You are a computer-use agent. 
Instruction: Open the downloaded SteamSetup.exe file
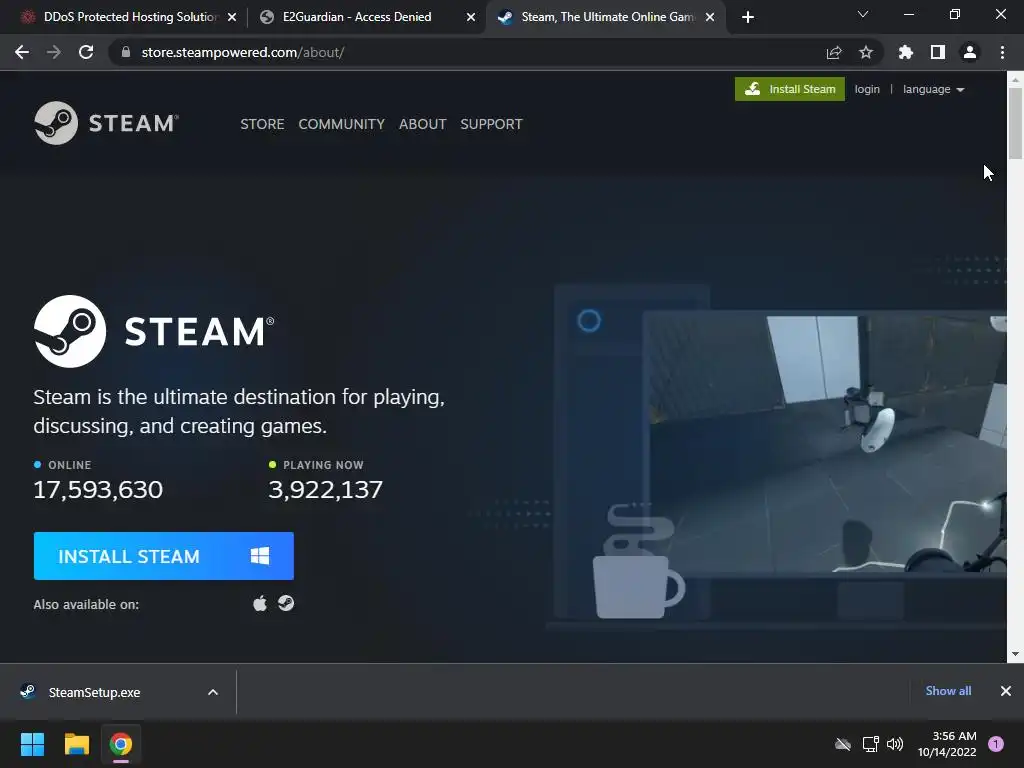click(94, 692)
